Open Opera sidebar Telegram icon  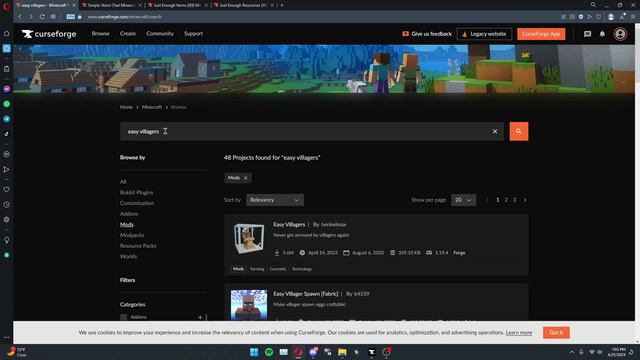[7, 119]
